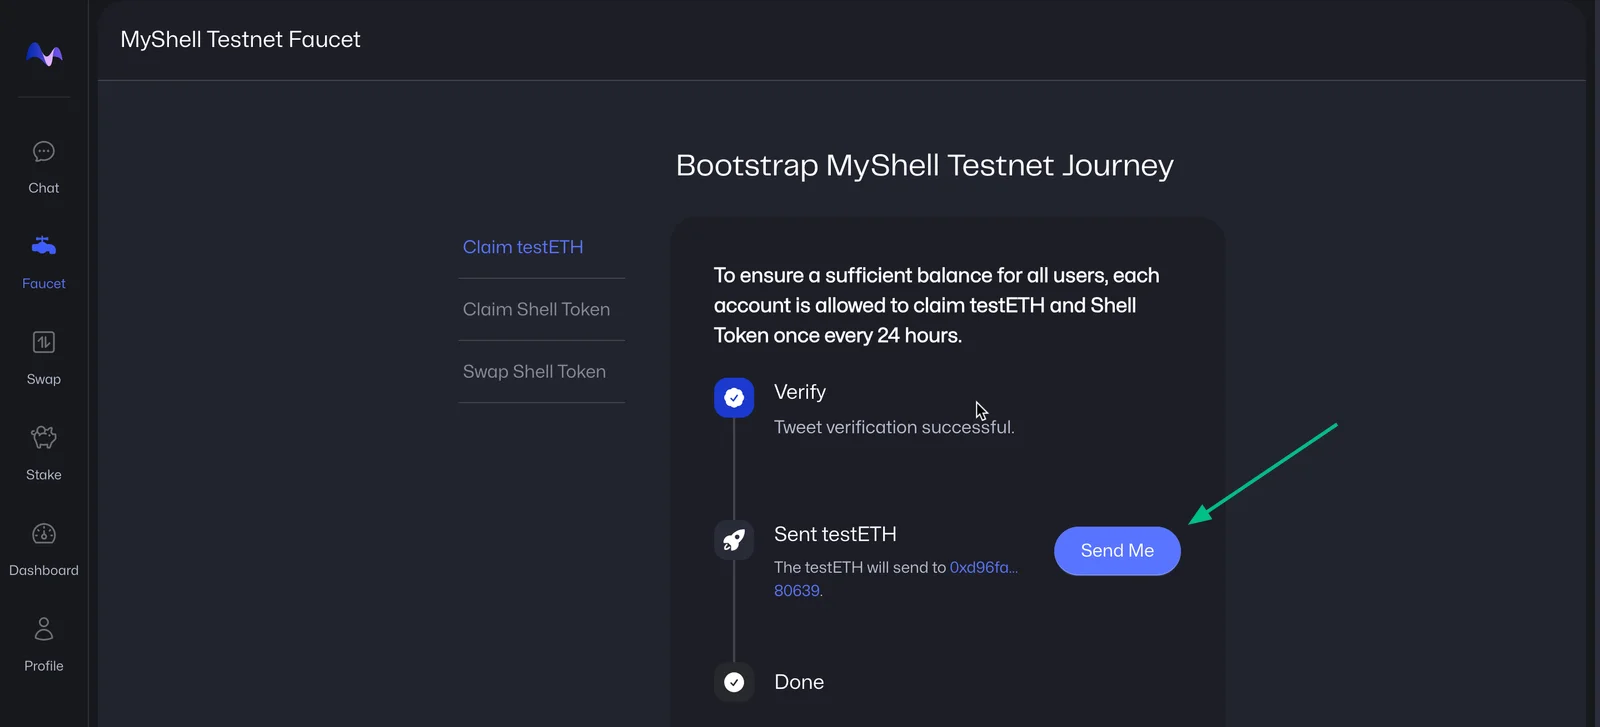The image size is (1600, 727).
Task: Click the Sent testETH rocket icon
Action: coord(734,540)
